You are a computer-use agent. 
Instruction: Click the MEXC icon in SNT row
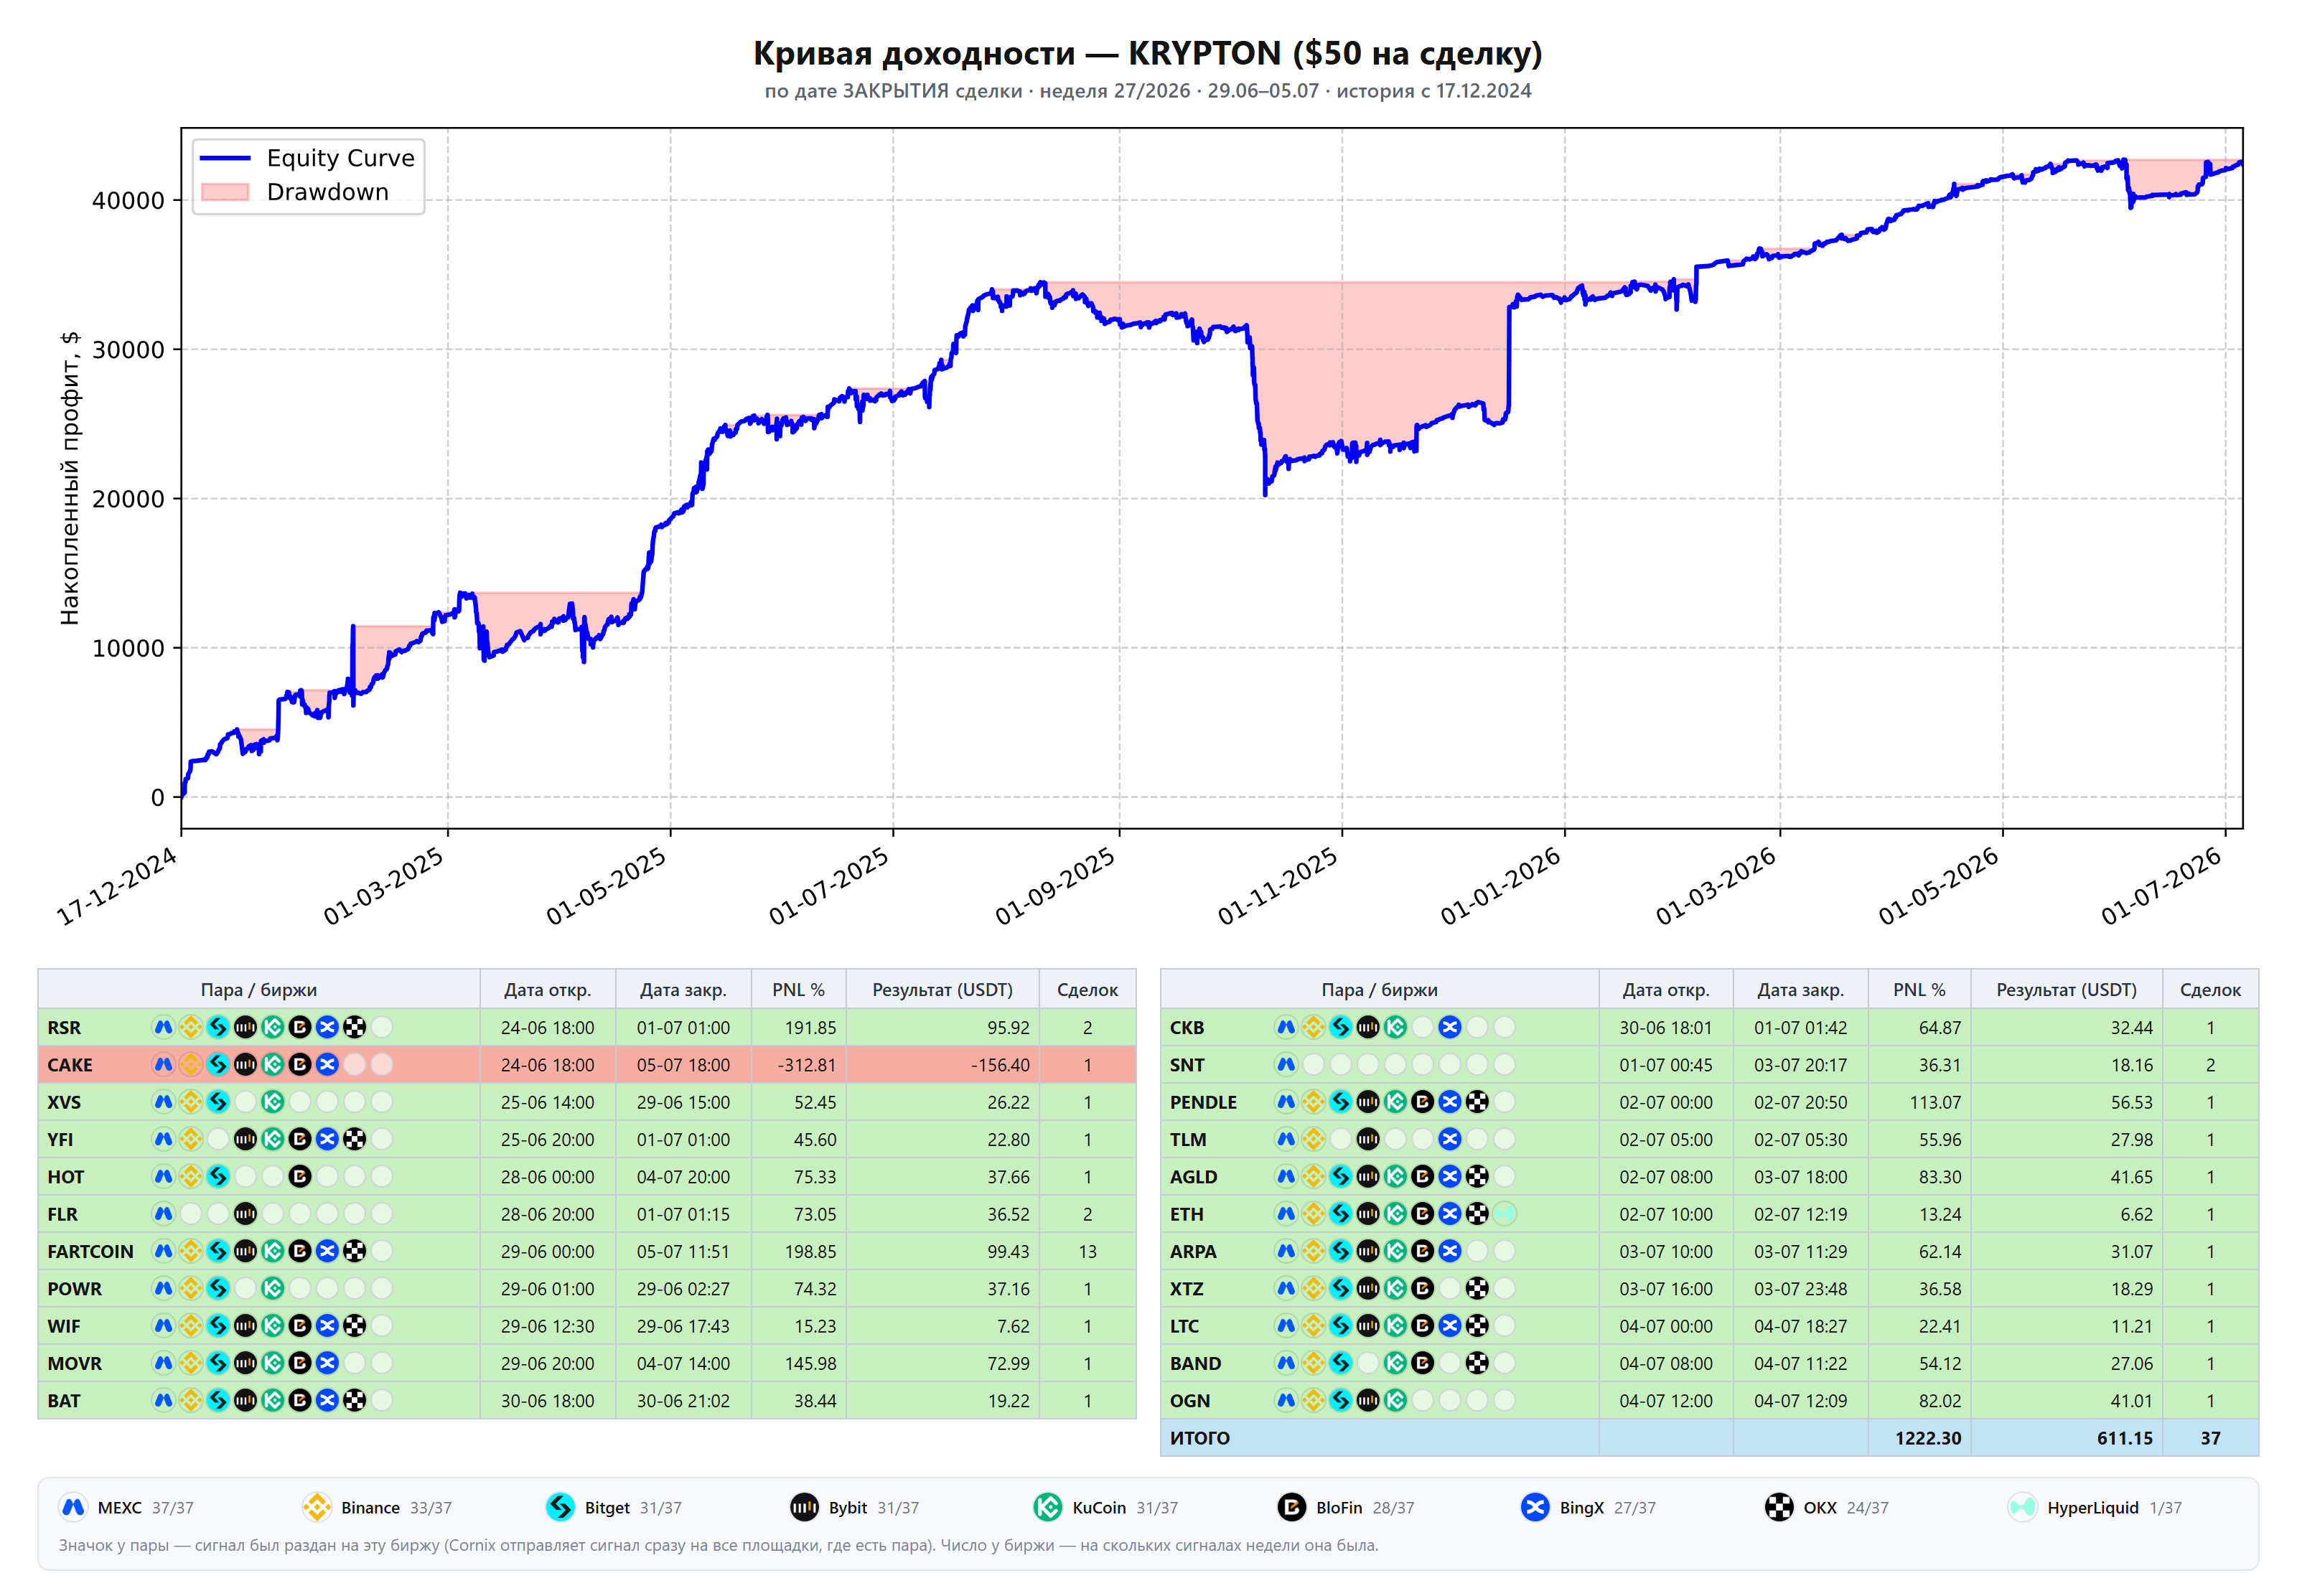coord(1286,1065)
